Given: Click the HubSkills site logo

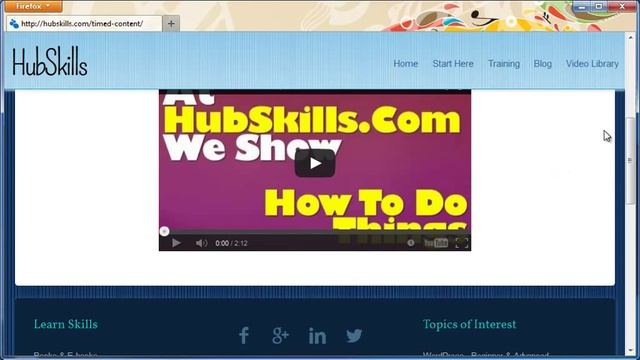Looking at the screenshot, I should tap(49, 61).
